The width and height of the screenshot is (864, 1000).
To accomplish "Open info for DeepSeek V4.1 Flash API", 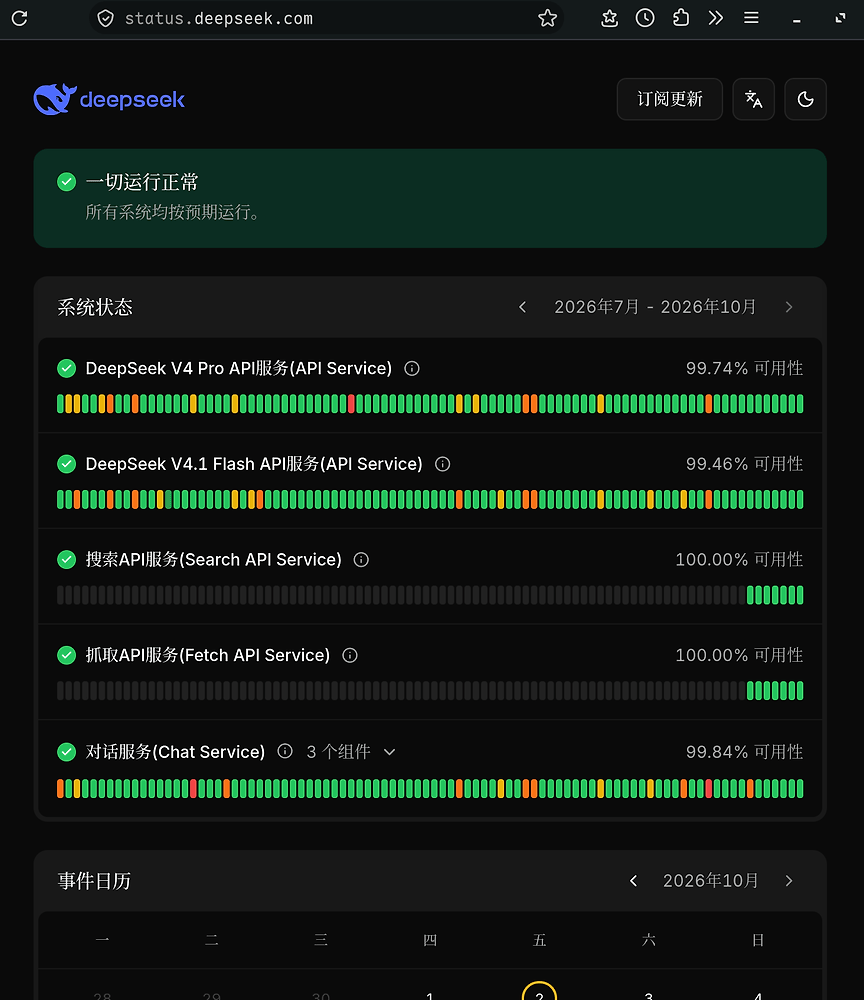I will click(443, 464).
